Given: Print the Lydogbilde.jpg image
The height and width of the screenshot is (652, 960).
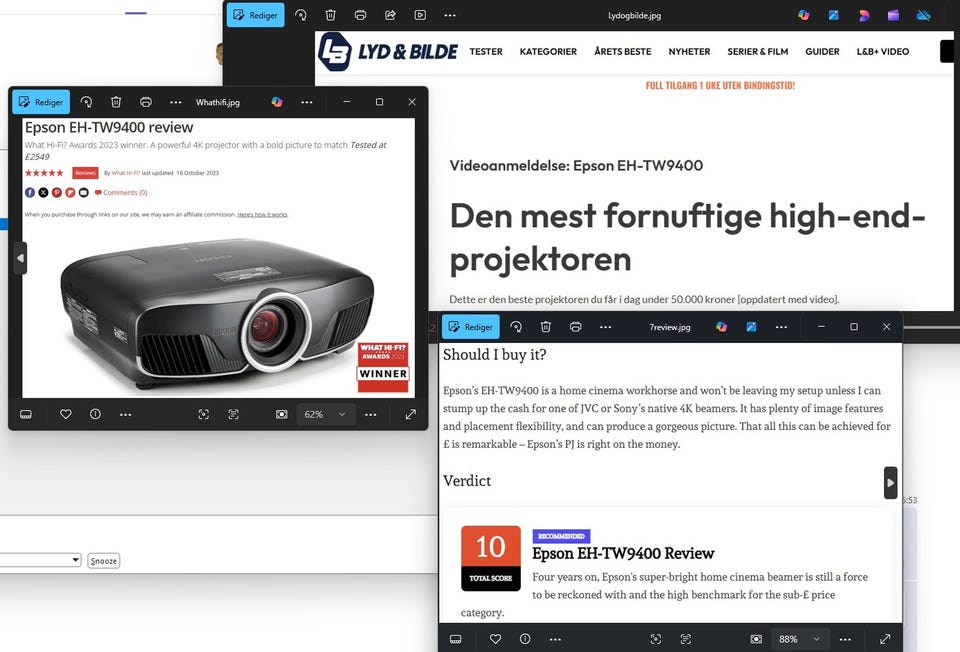Looking at the screenshot, I should (361, 15).
